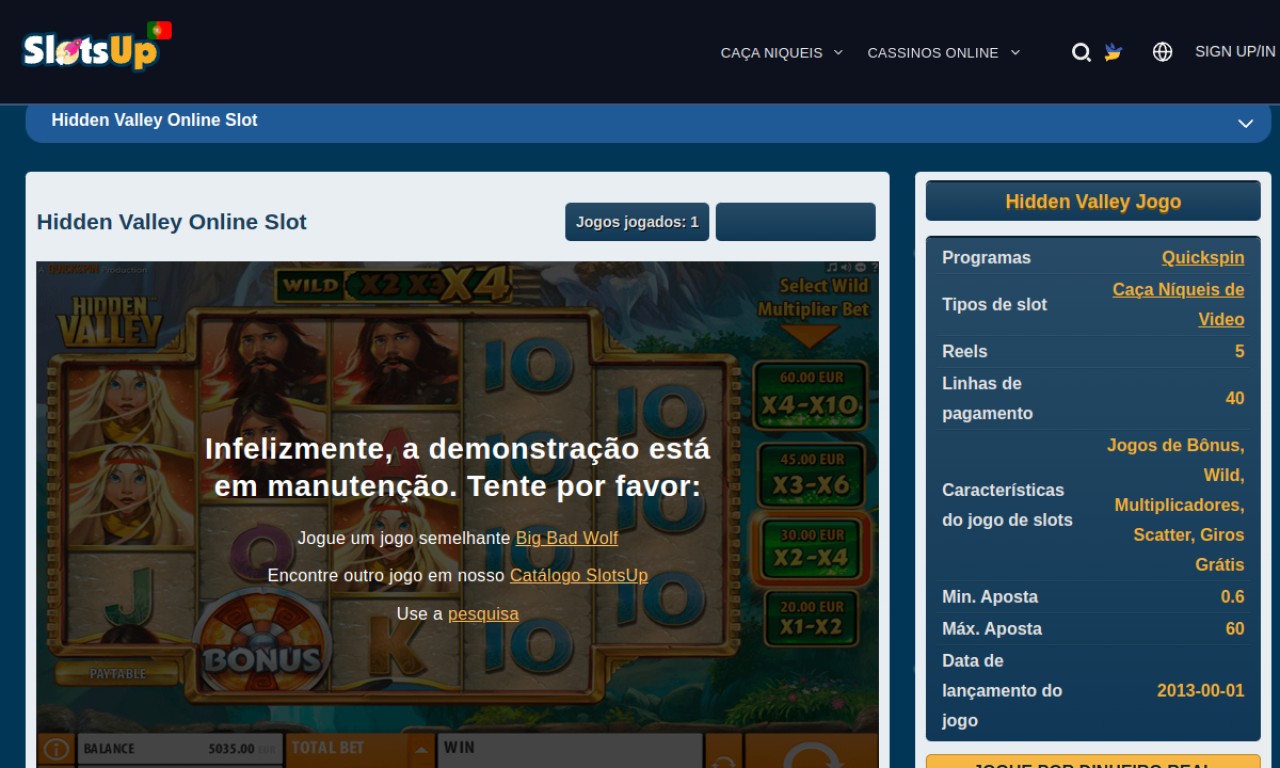The height and width of the screenshot is (768, 1280).
Task: Expand the Cassinos Online menu chevron
Action: 1015,52
